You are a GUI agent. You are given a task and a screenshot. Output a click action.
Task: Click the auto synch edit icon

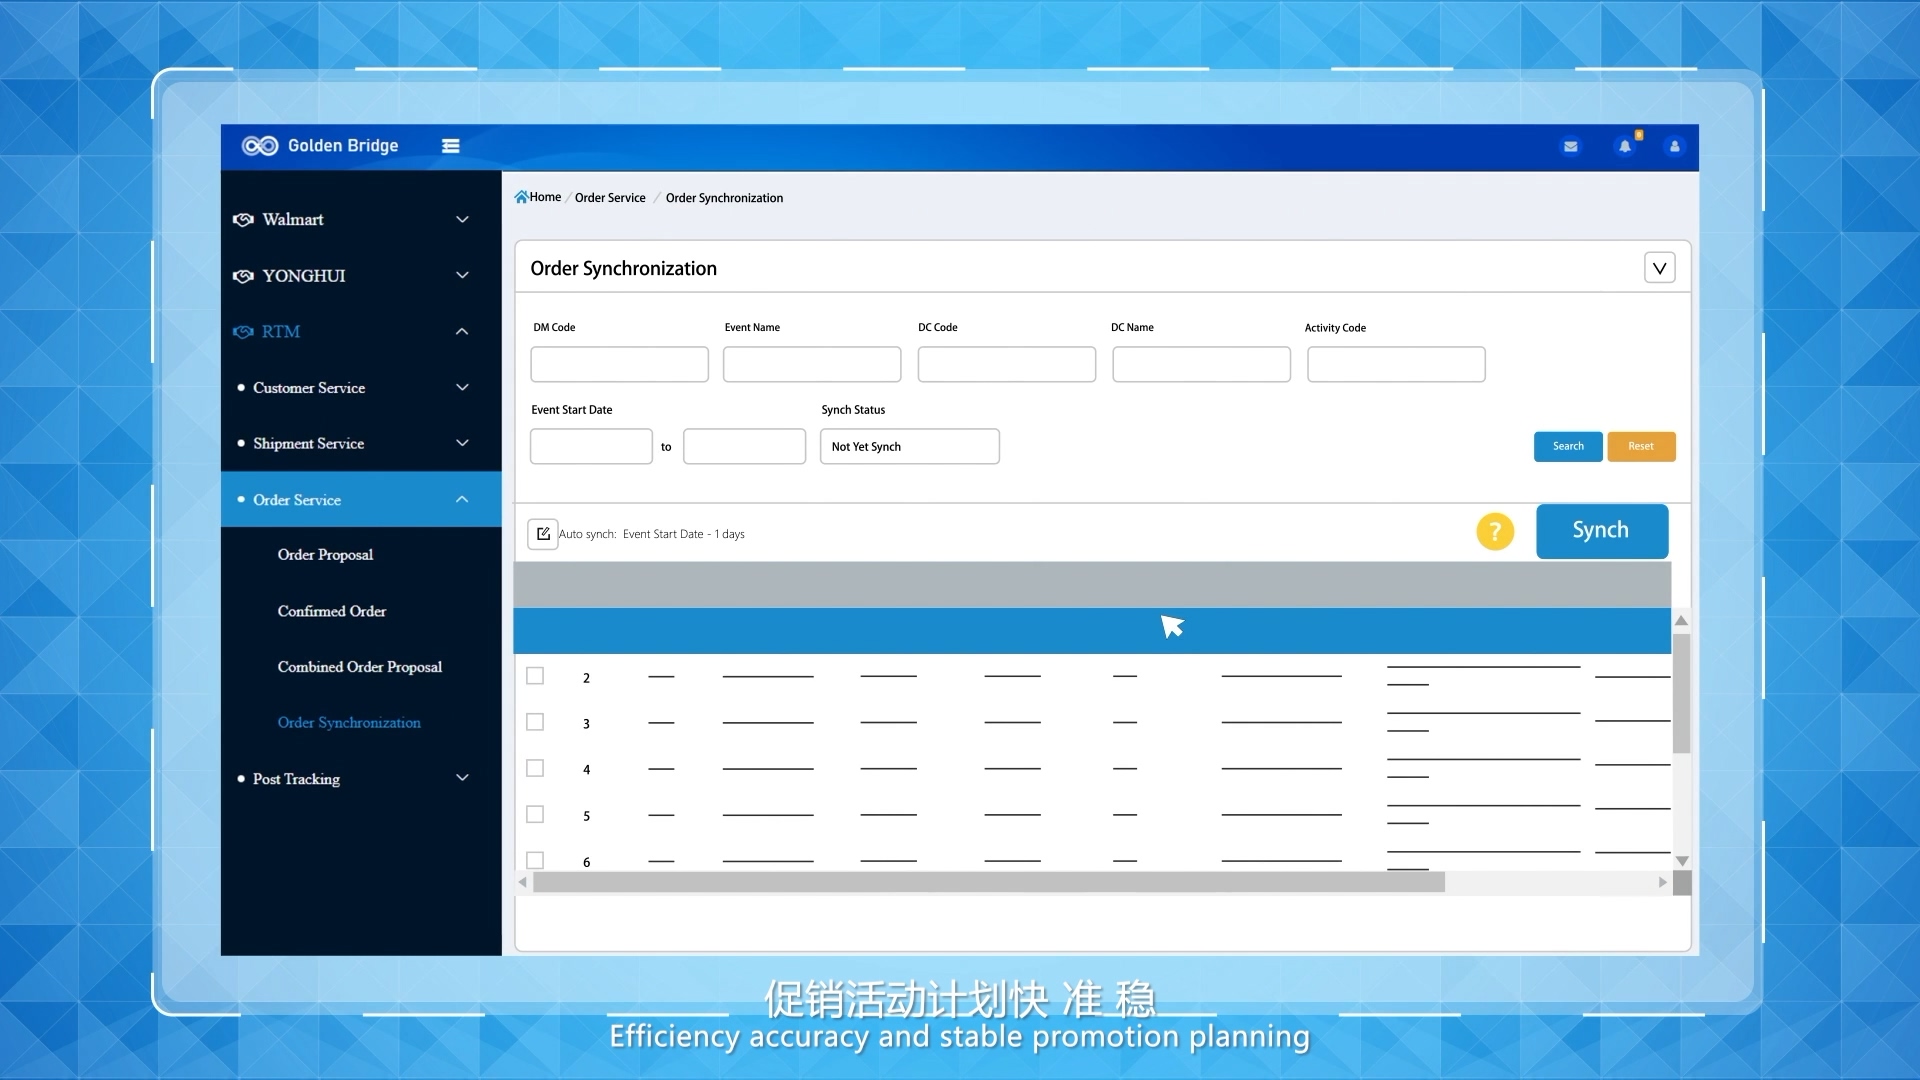click(543, 534)
